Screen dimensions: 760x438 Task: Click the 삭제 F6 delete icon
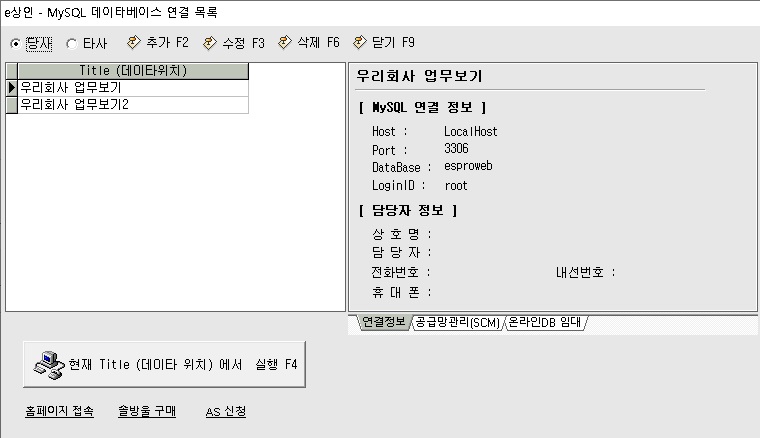click(x=285, y=43)
